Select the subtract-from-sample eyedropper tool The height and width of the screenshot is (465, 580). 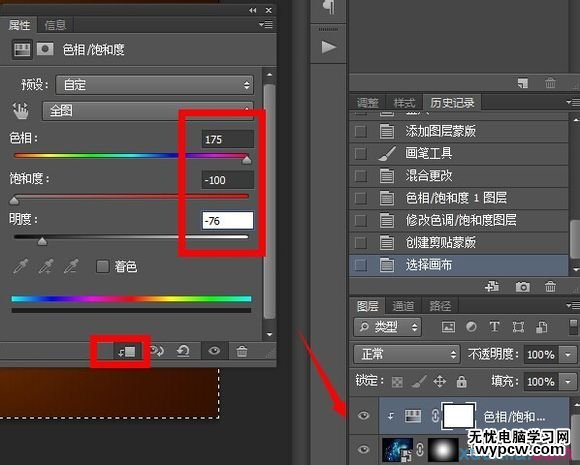tap(71, 266)
